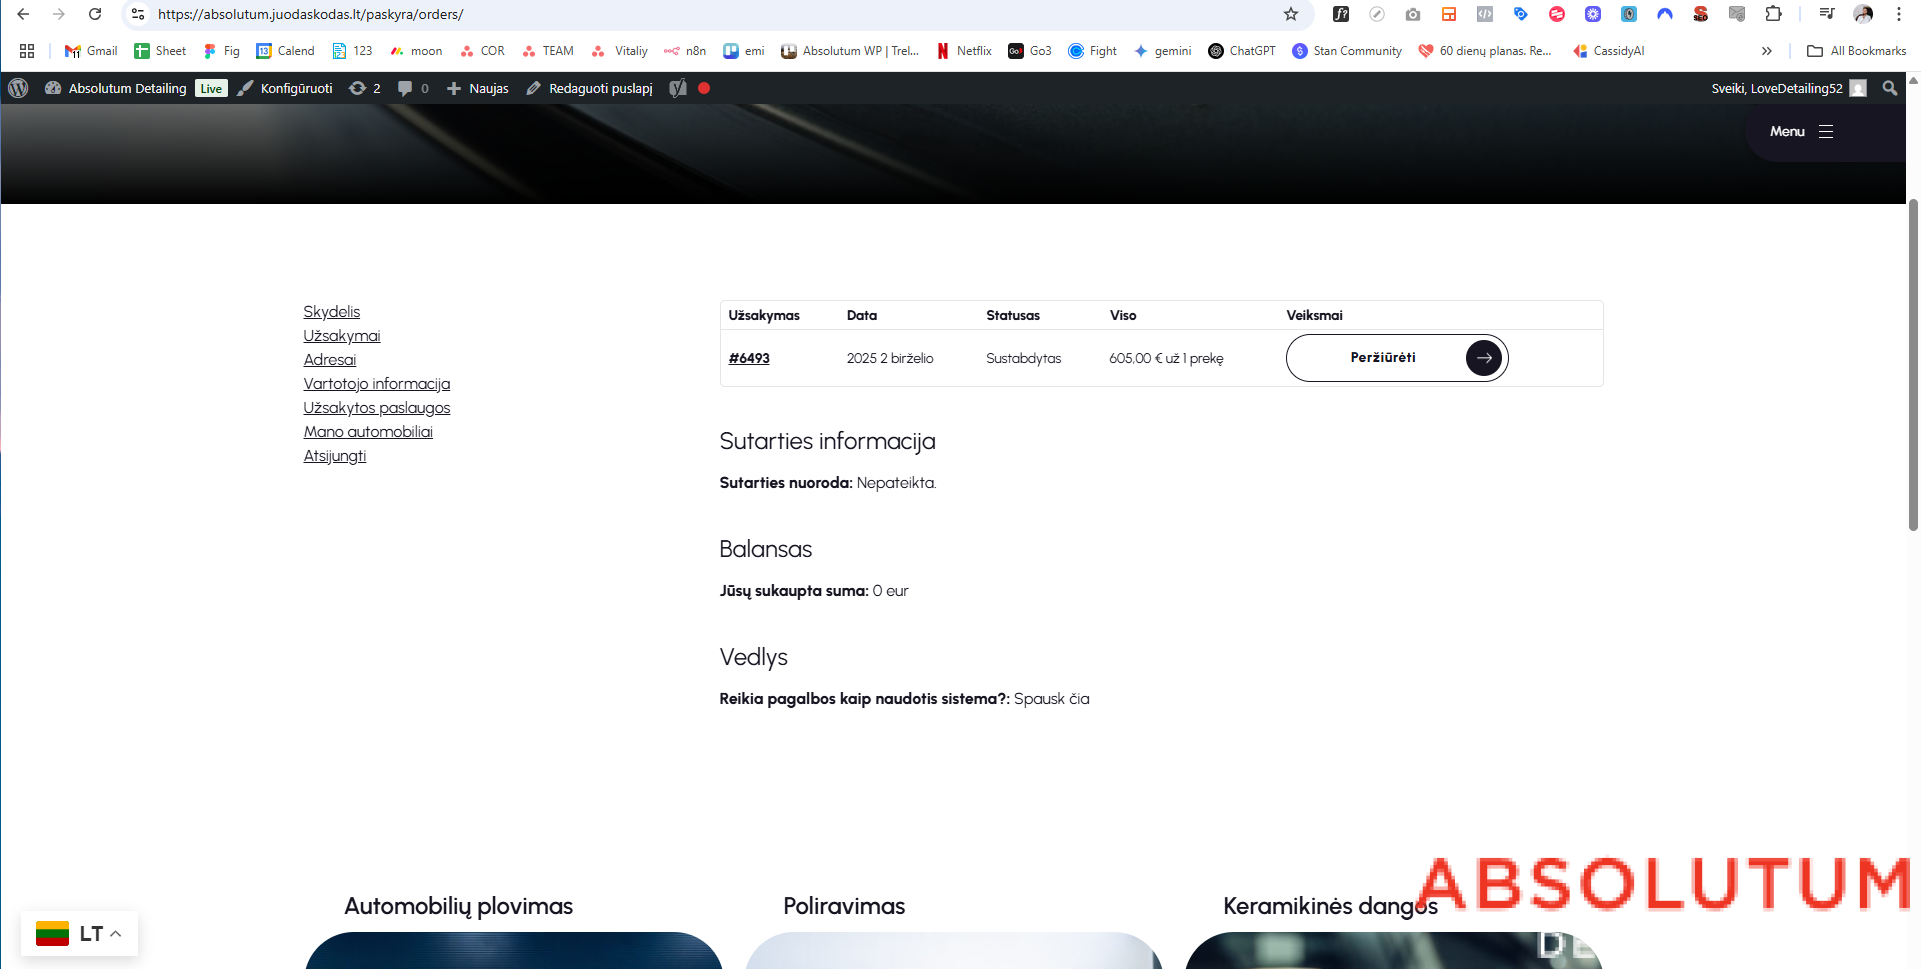Open Konfigūruoti in the admin bar
Image resolution: width=1921 pixels, height=969 pixels.
285,88
